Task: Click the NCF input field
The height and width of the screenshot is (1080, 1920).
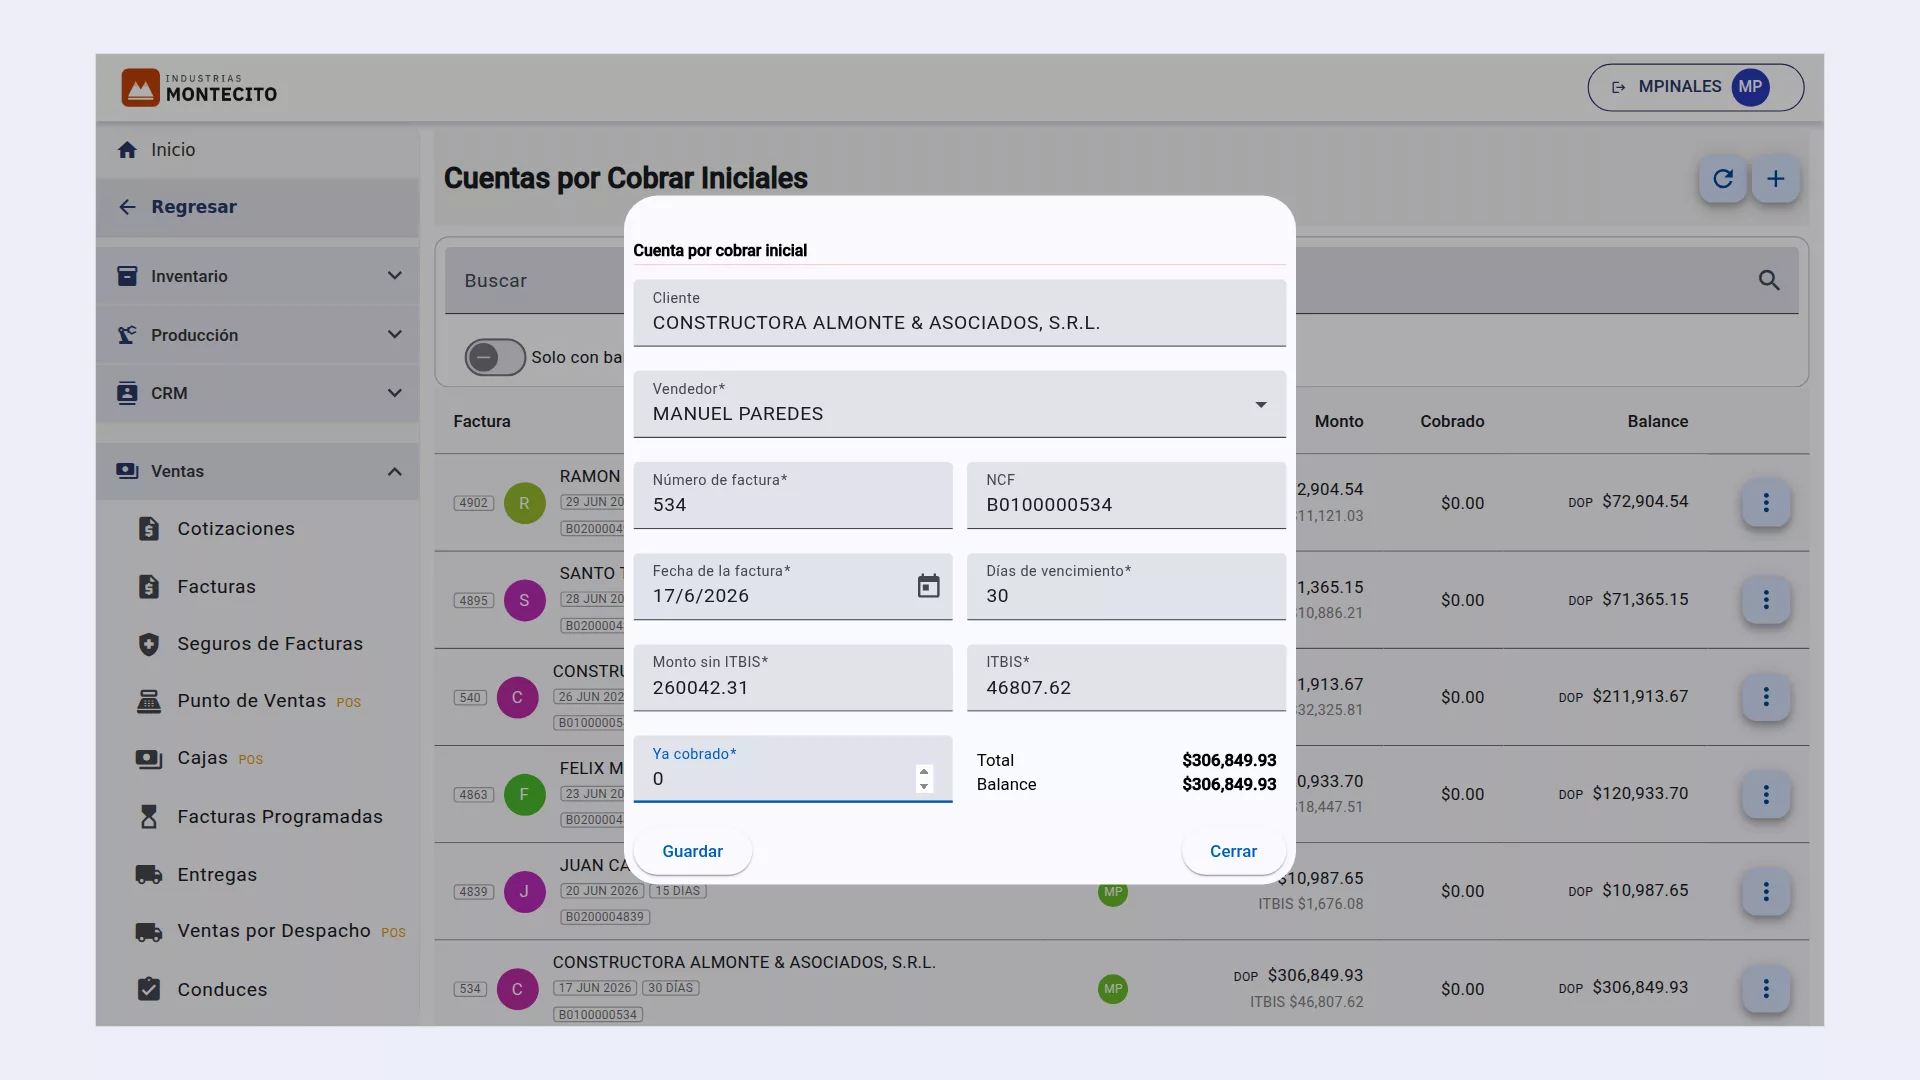Action: click(x=1126, y=495)
